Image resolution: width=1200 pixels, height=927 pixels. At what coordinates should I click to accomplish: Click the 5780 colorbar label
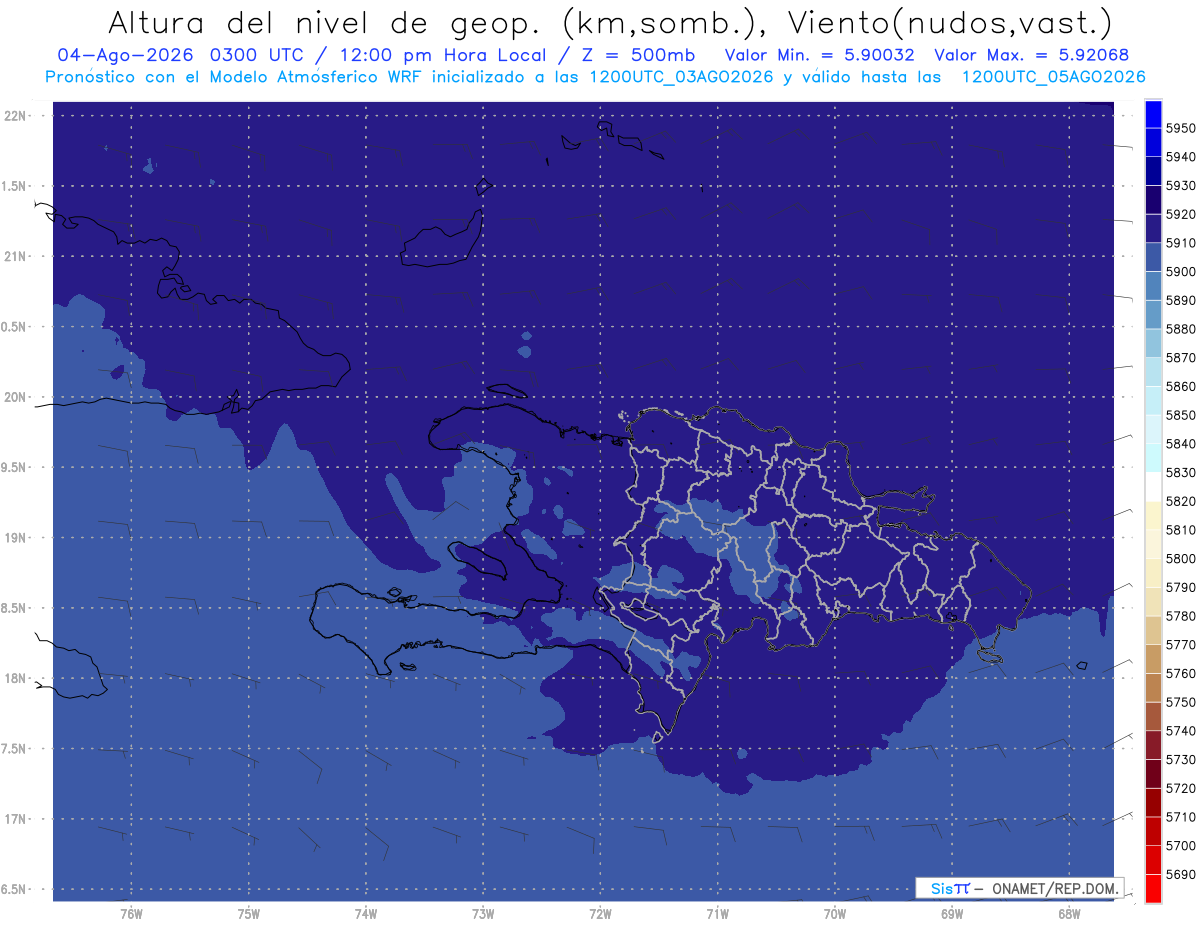pyautogui.click(x=1180, y=616)
